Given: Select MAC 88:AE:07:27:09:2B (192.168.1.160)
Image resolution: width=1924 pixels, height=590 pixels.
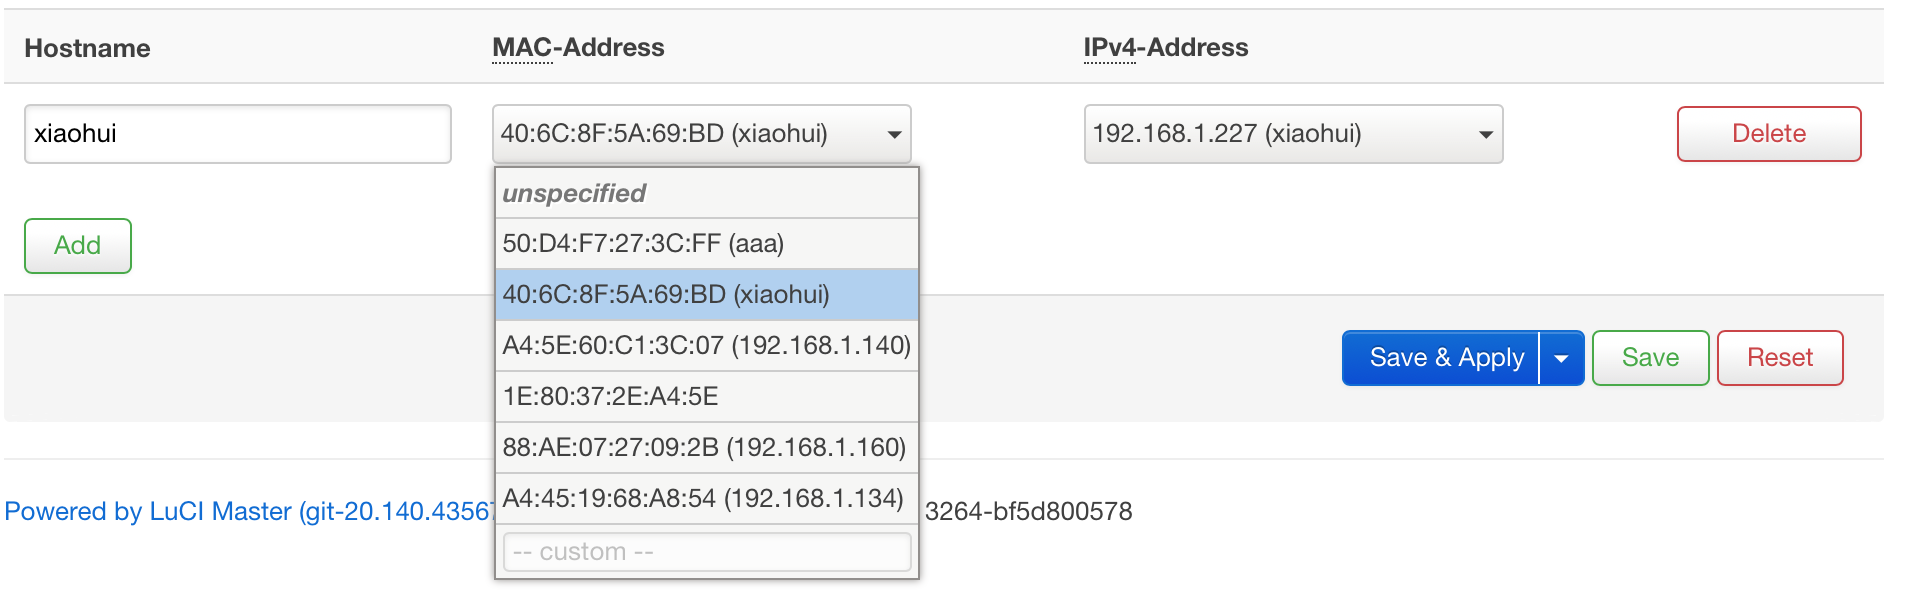Looking at the screenshot, I should click(x=706, y=447).
